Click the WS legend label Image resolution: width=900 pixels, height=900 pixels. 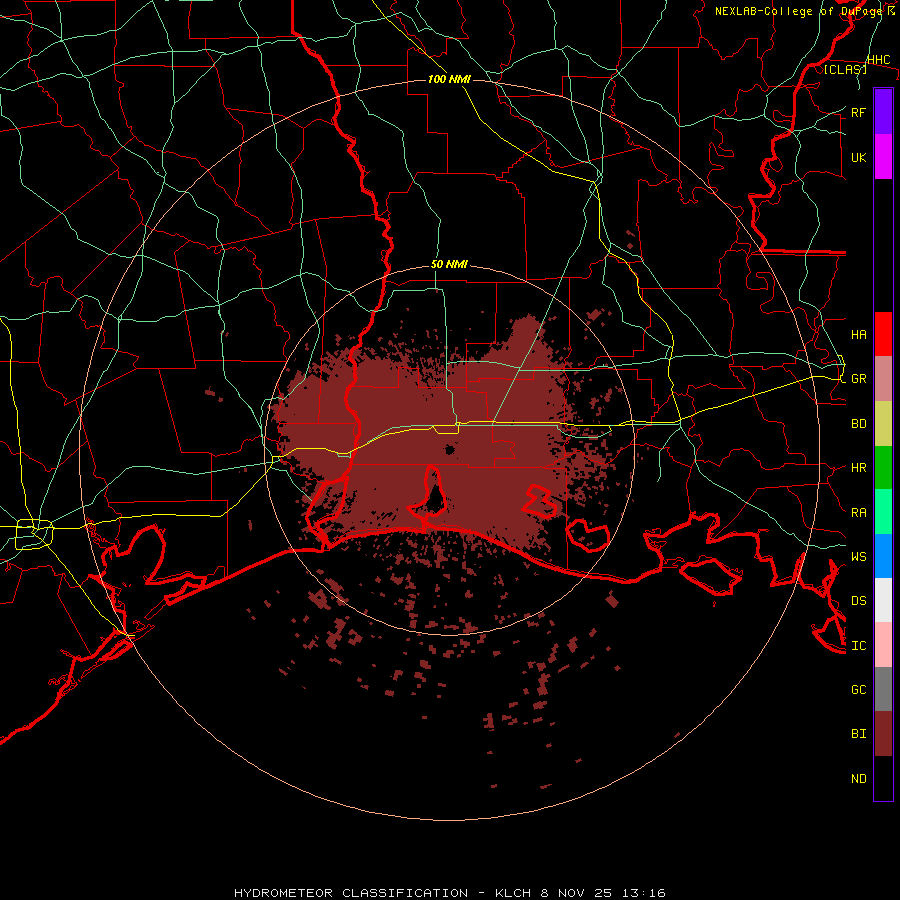[859, 556]
